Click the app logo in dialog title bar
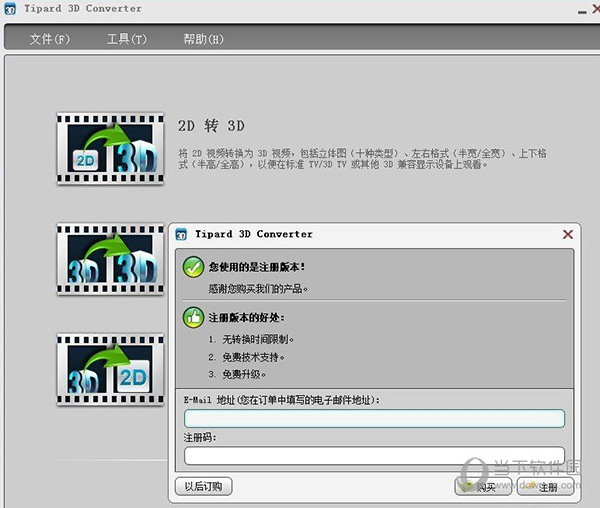 (x=181, y=234)
